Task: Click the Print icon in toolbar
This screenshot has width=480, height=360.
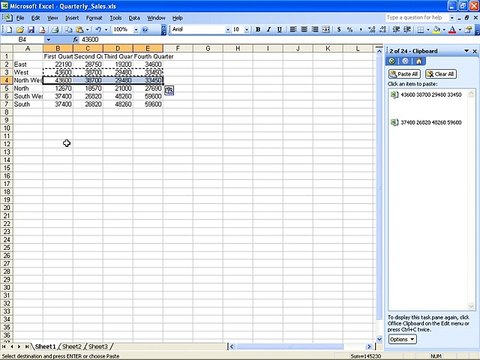Action: click(x=55, y=30)
